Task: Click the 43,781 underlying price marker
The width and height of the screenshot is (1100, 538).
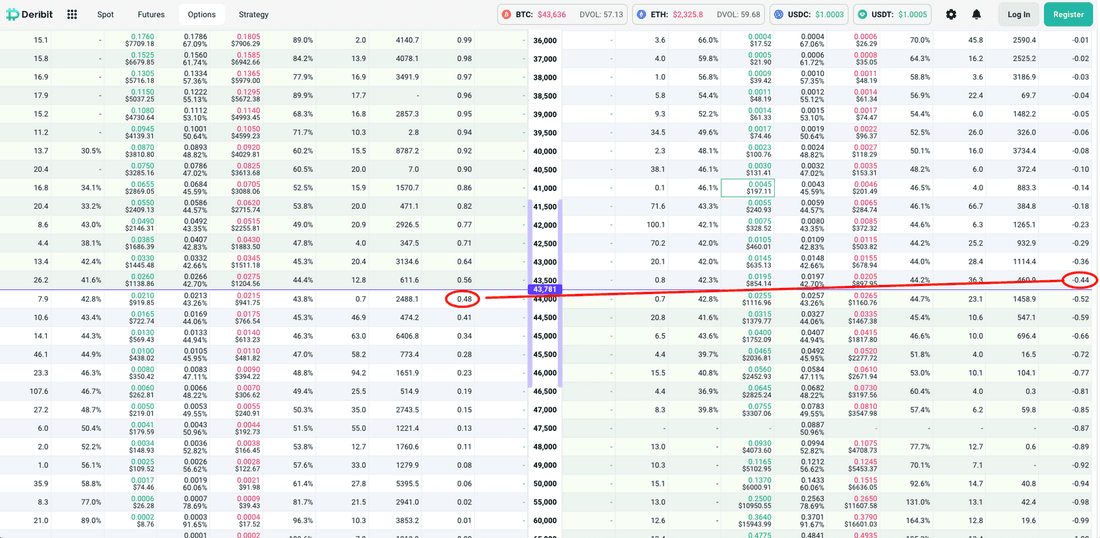Action: pyautogui.click(x=545, y=289)
